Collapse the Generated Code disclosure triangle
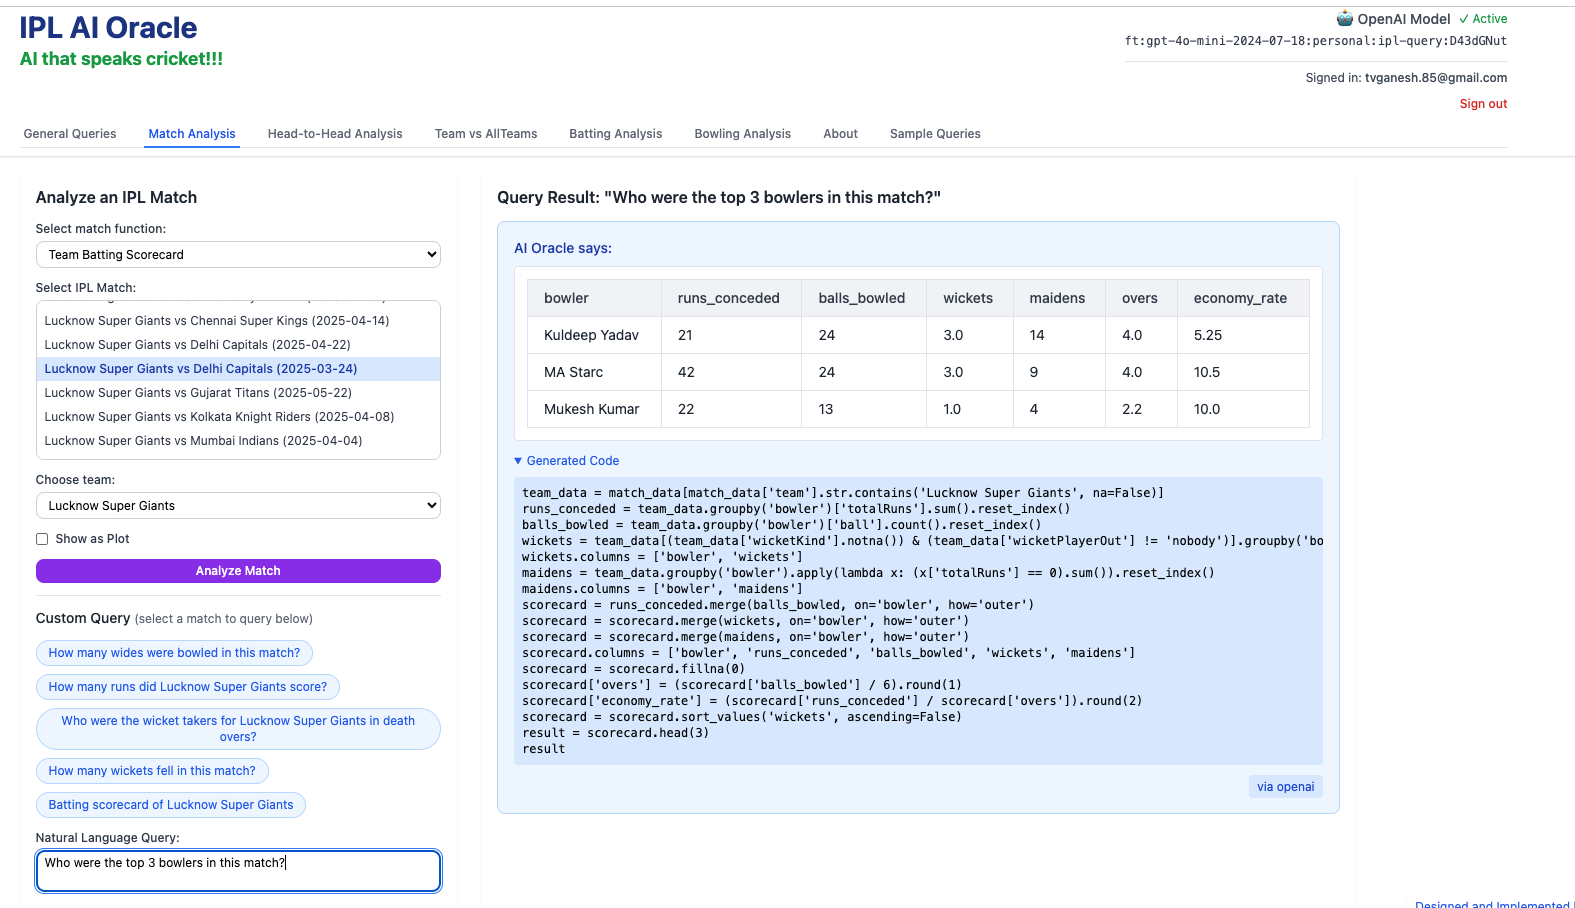This screenshot has height=908, width=1575. click(x=518, y=461)
